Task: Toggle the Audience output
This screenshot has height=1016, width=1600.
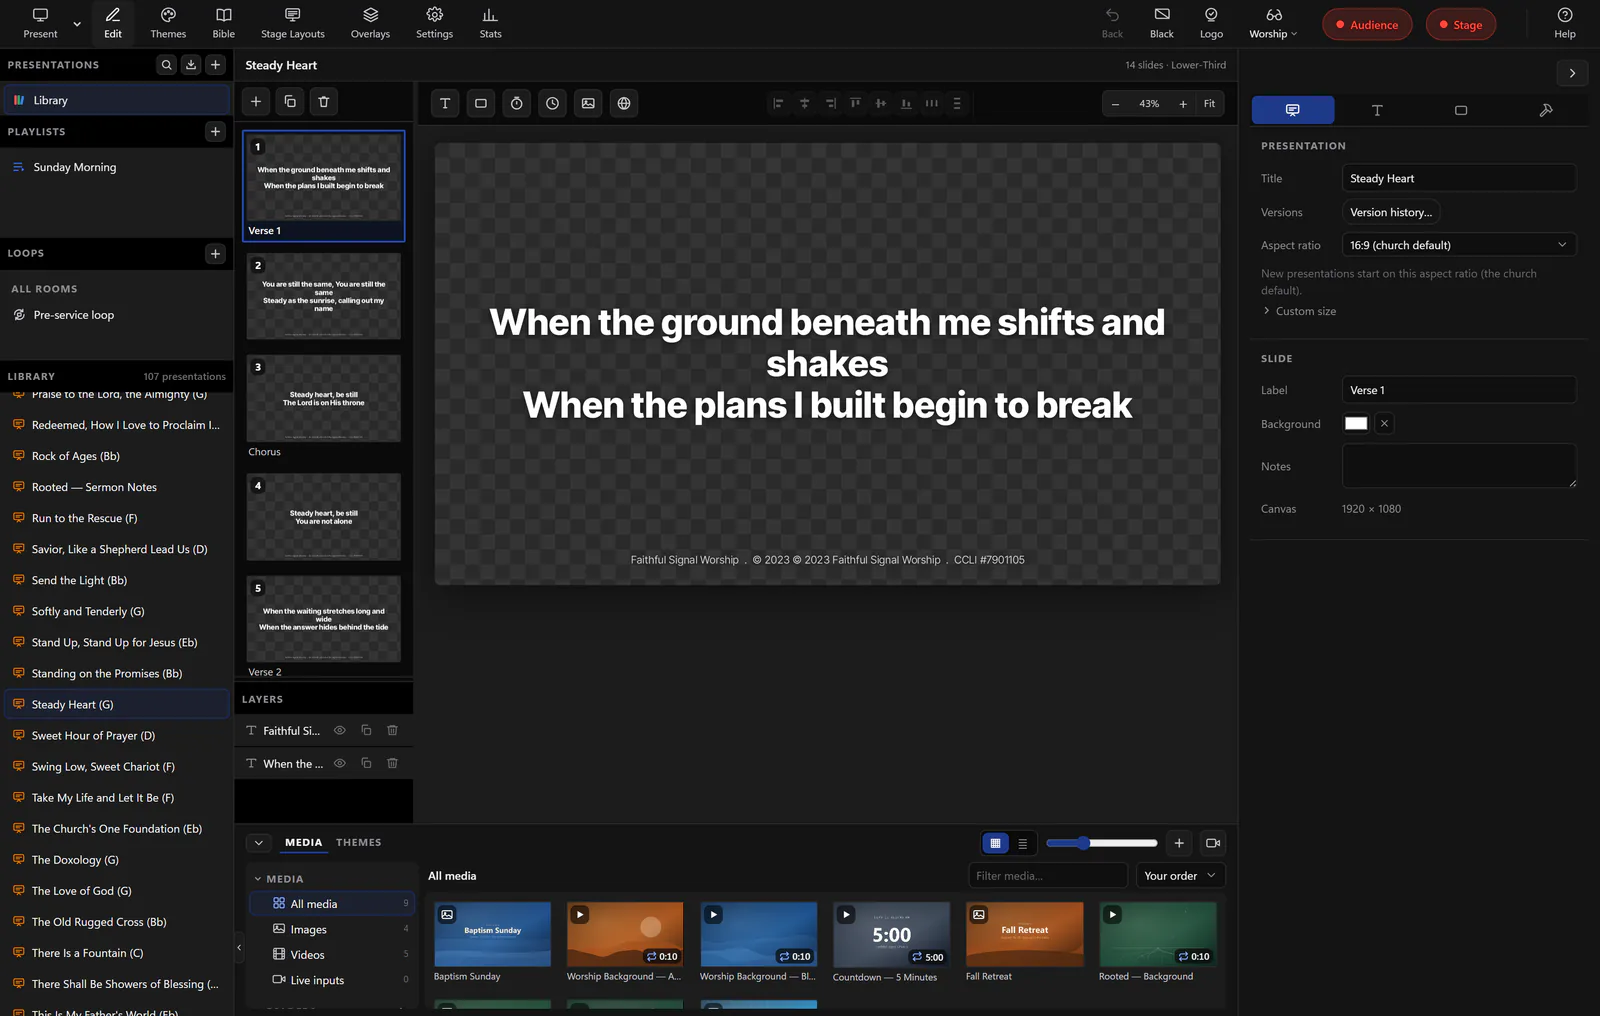Action: tap(1367, 25)
